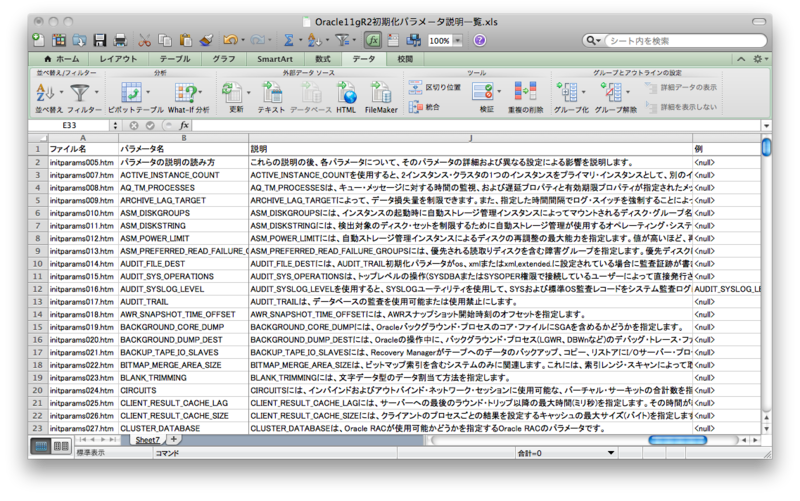The image size is (800, 501).
Task: Select cell ASM_DISKGROUPS
Action: [x=184, y=213]
